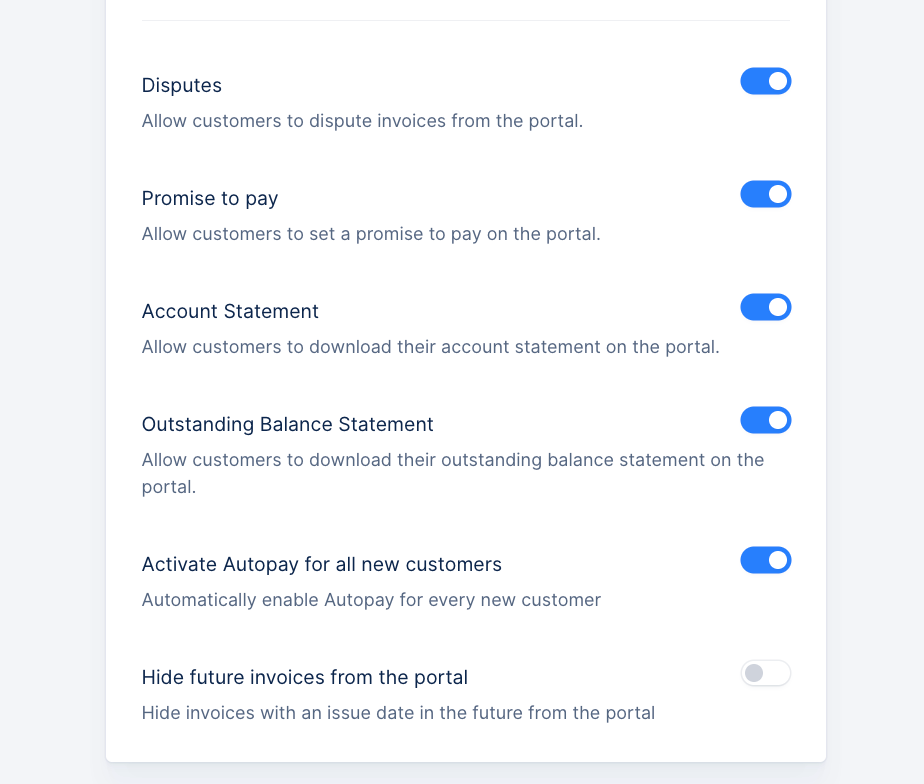The width and height of the screenshot is (924, 784).
Task: Click the 'download their account statement' description
Action: click(x=430, y=347)
